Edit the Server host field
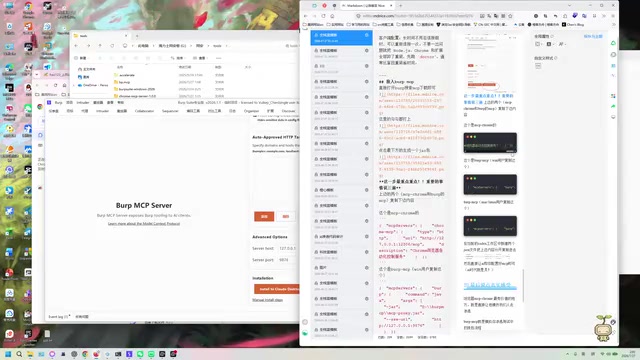The image size is (640, 360). 288,248
